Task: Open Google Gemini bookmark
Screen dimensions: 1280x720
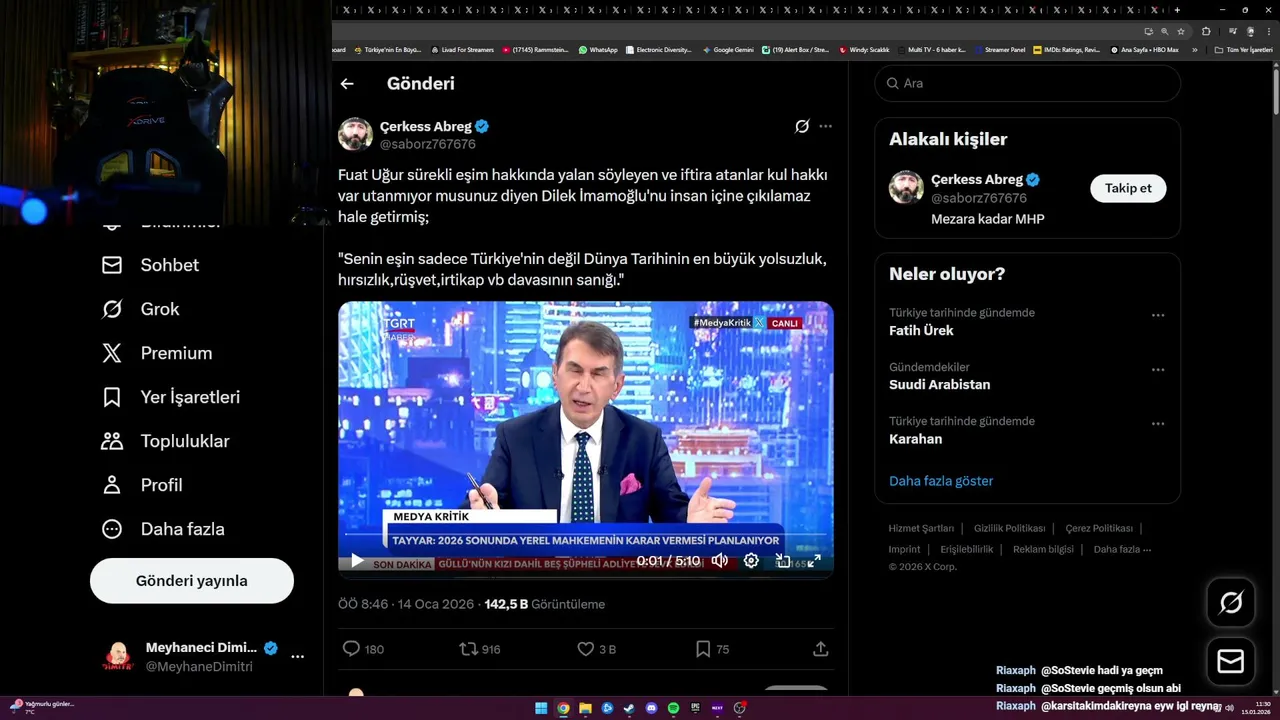Action: click(728, 49)
